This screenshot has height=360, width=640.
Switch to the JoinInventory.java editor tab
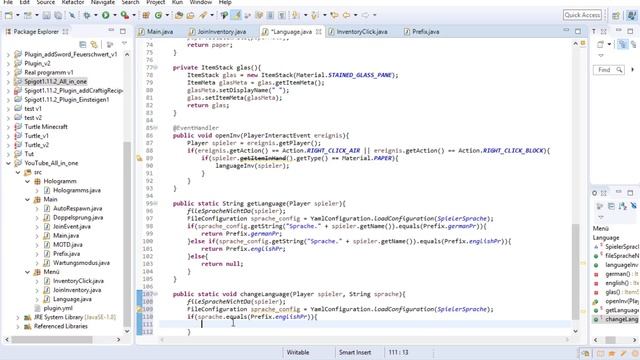tap(221, 32)
